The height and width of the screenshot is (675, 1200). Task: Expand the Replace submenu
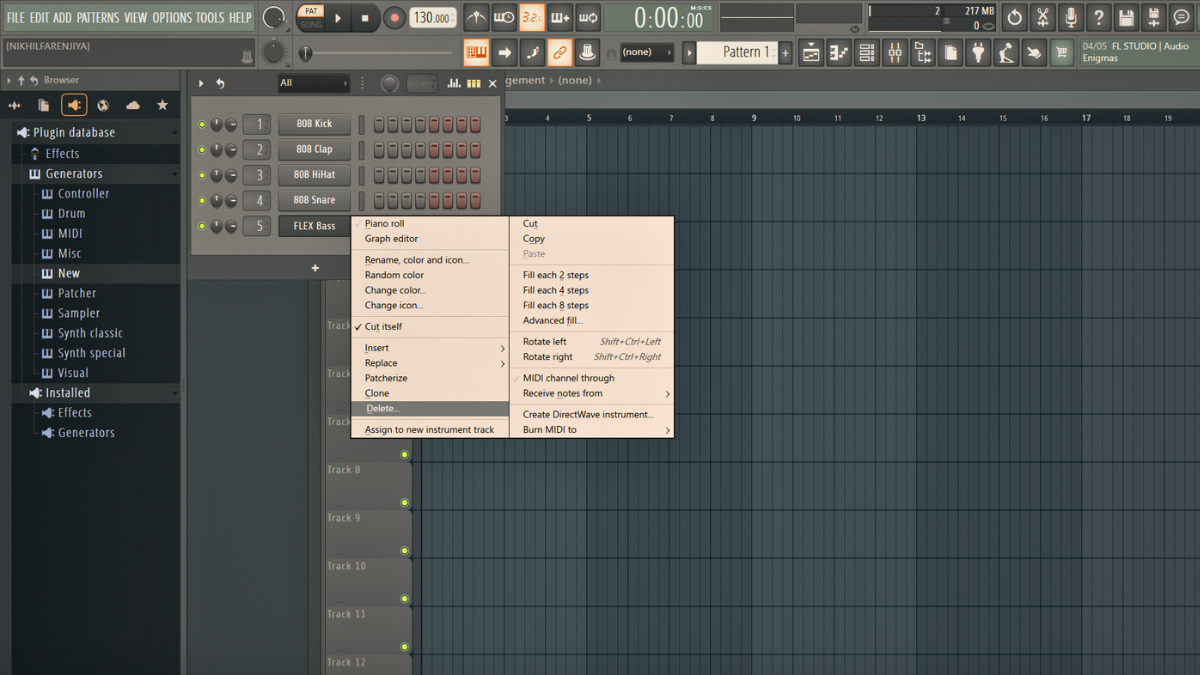point(430,363)
